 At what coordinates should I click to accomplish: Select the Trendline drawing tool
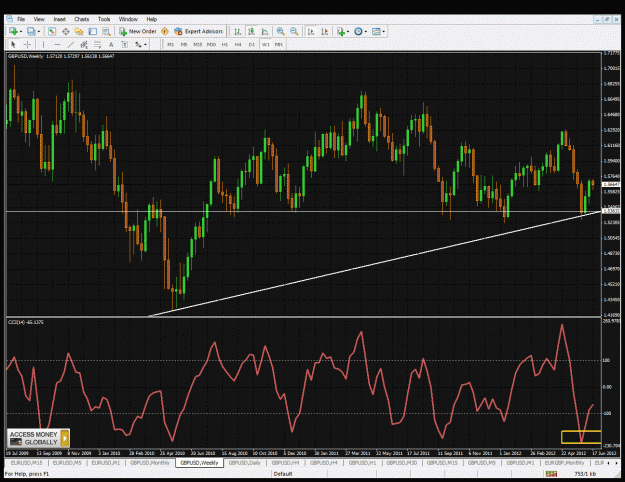[x=71, y=45]
